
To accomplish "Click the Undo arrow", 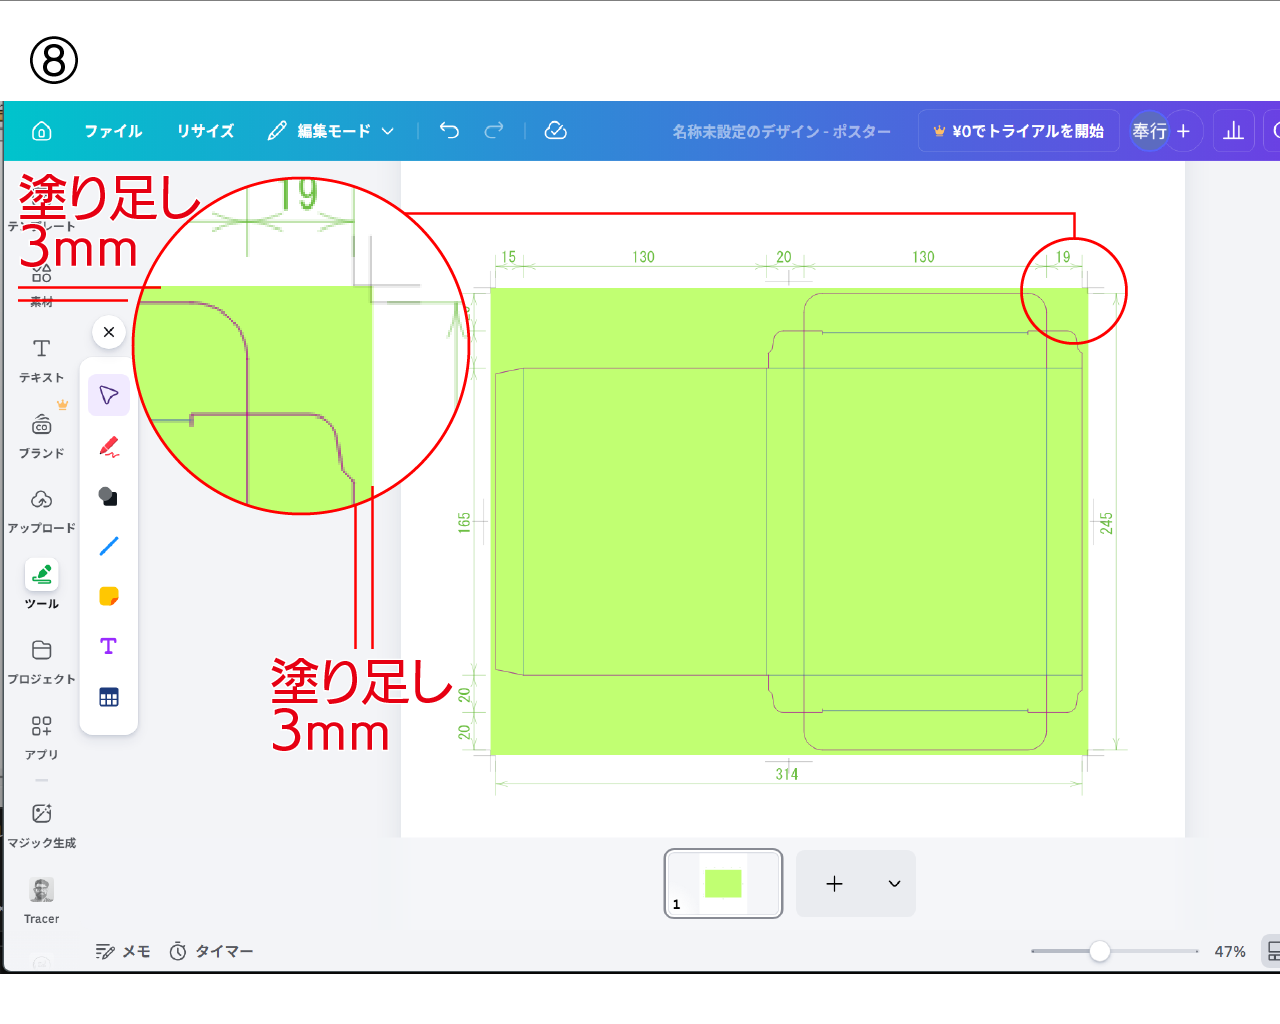I will [x=449, y=131].
